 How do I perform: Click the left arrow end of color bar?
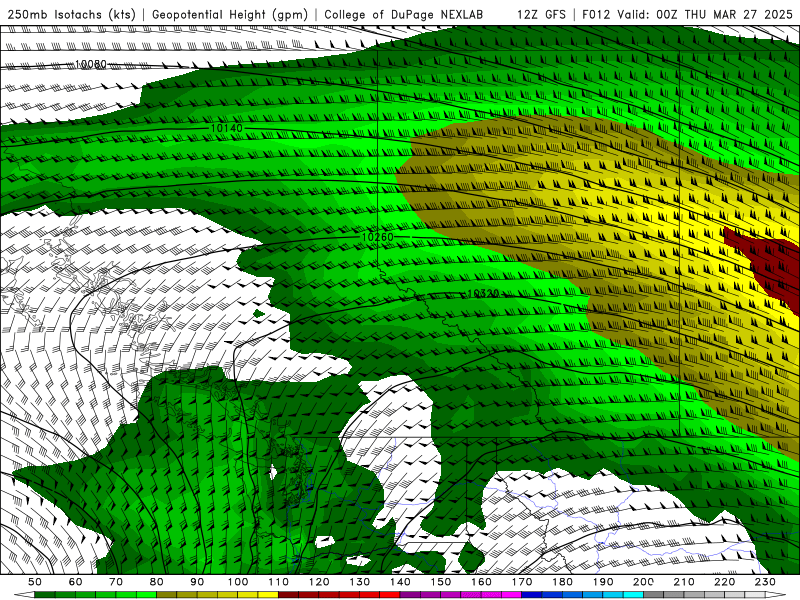click(x=24, y=594)
